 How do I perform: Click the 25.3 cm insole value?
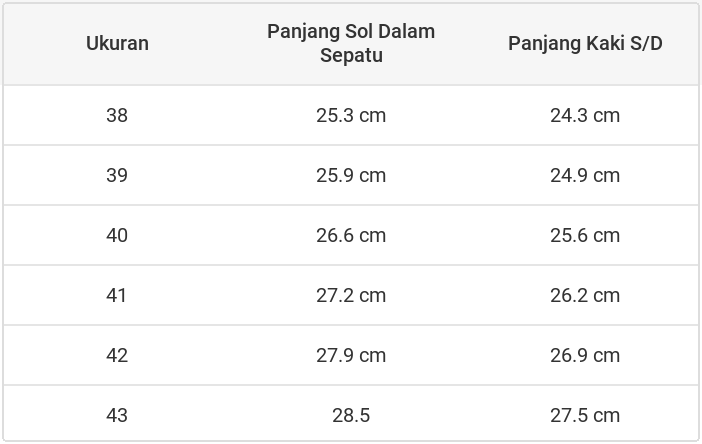pos(351,115)
